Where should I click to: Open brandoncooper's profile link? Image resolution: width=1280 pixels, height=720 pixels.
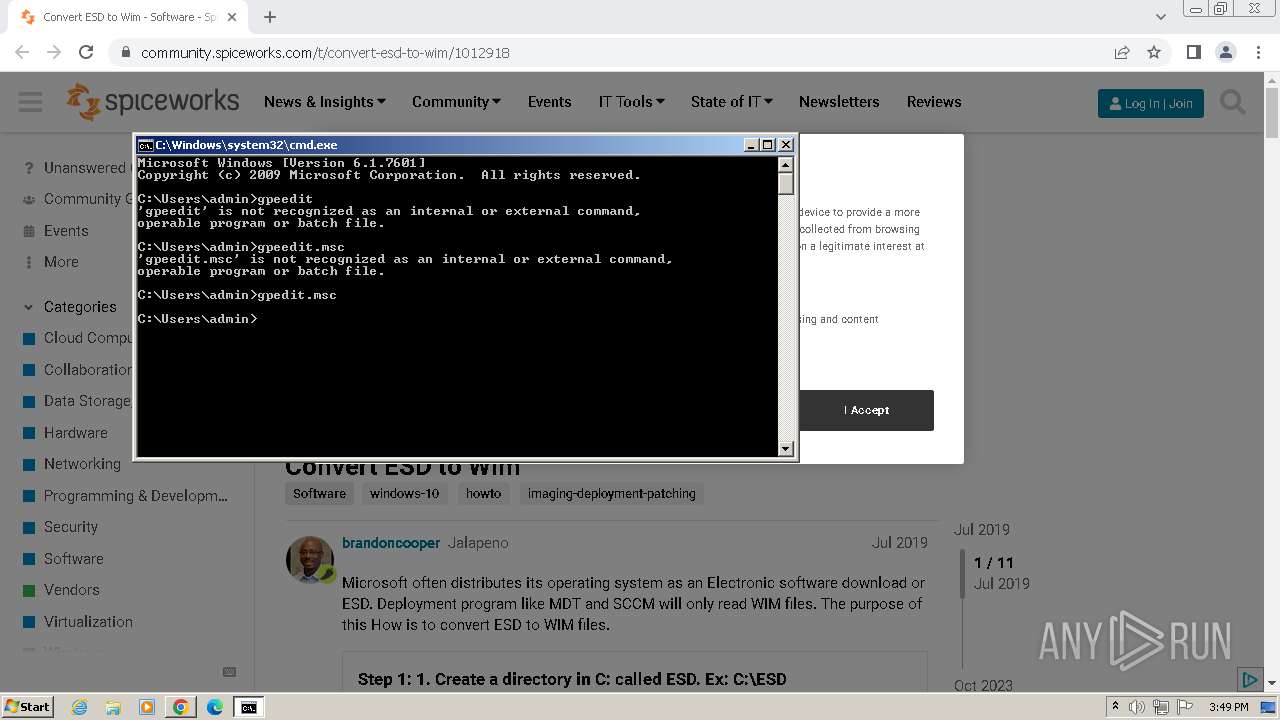[x=391, y=543]
